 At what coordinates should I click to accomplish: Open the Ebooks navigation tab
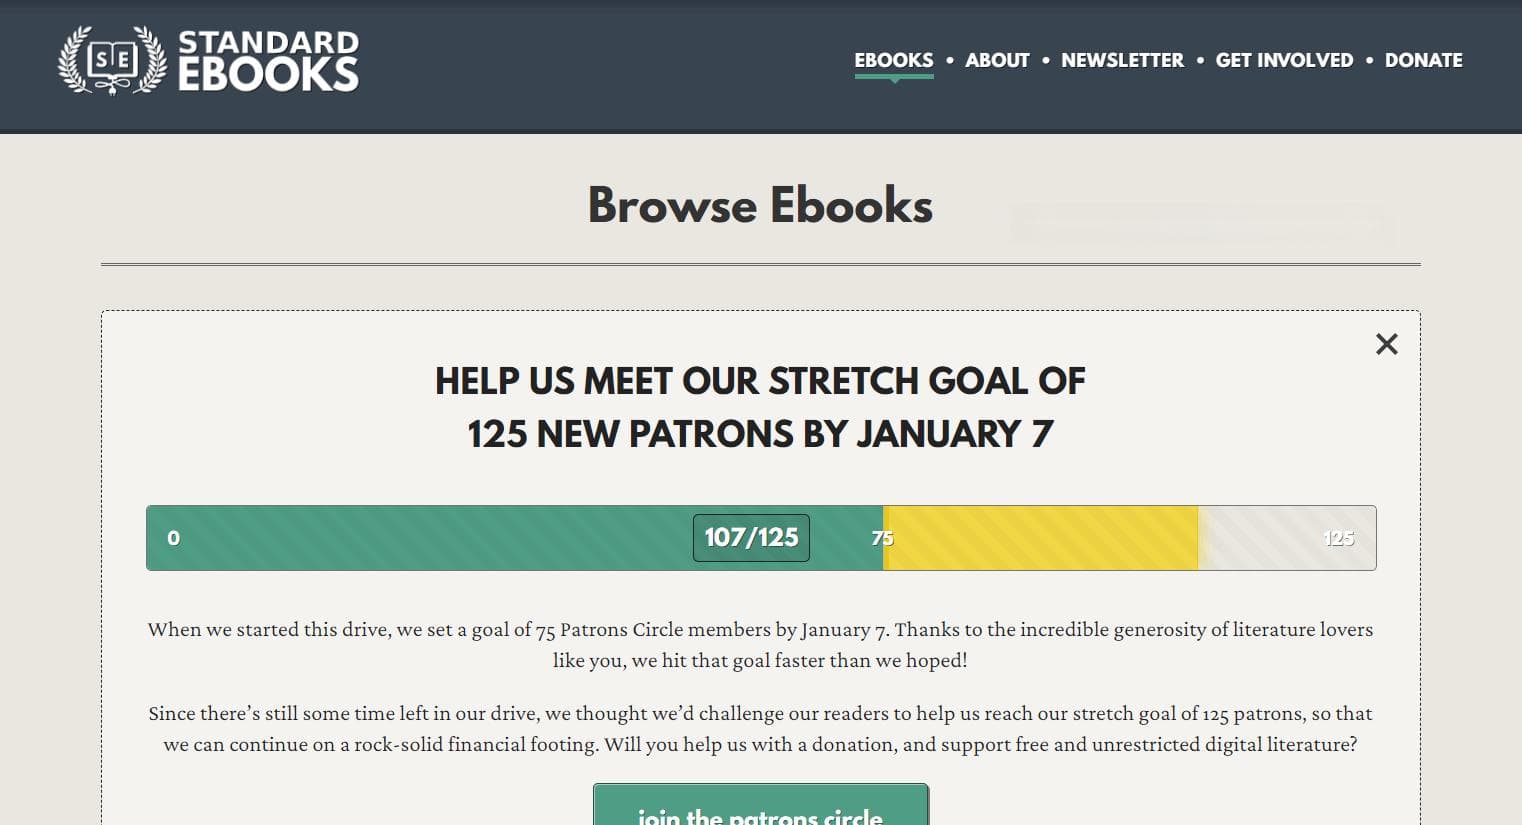point(894,60)
